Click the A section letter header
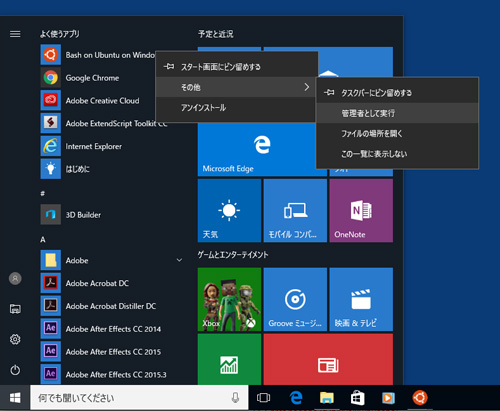 43,239
